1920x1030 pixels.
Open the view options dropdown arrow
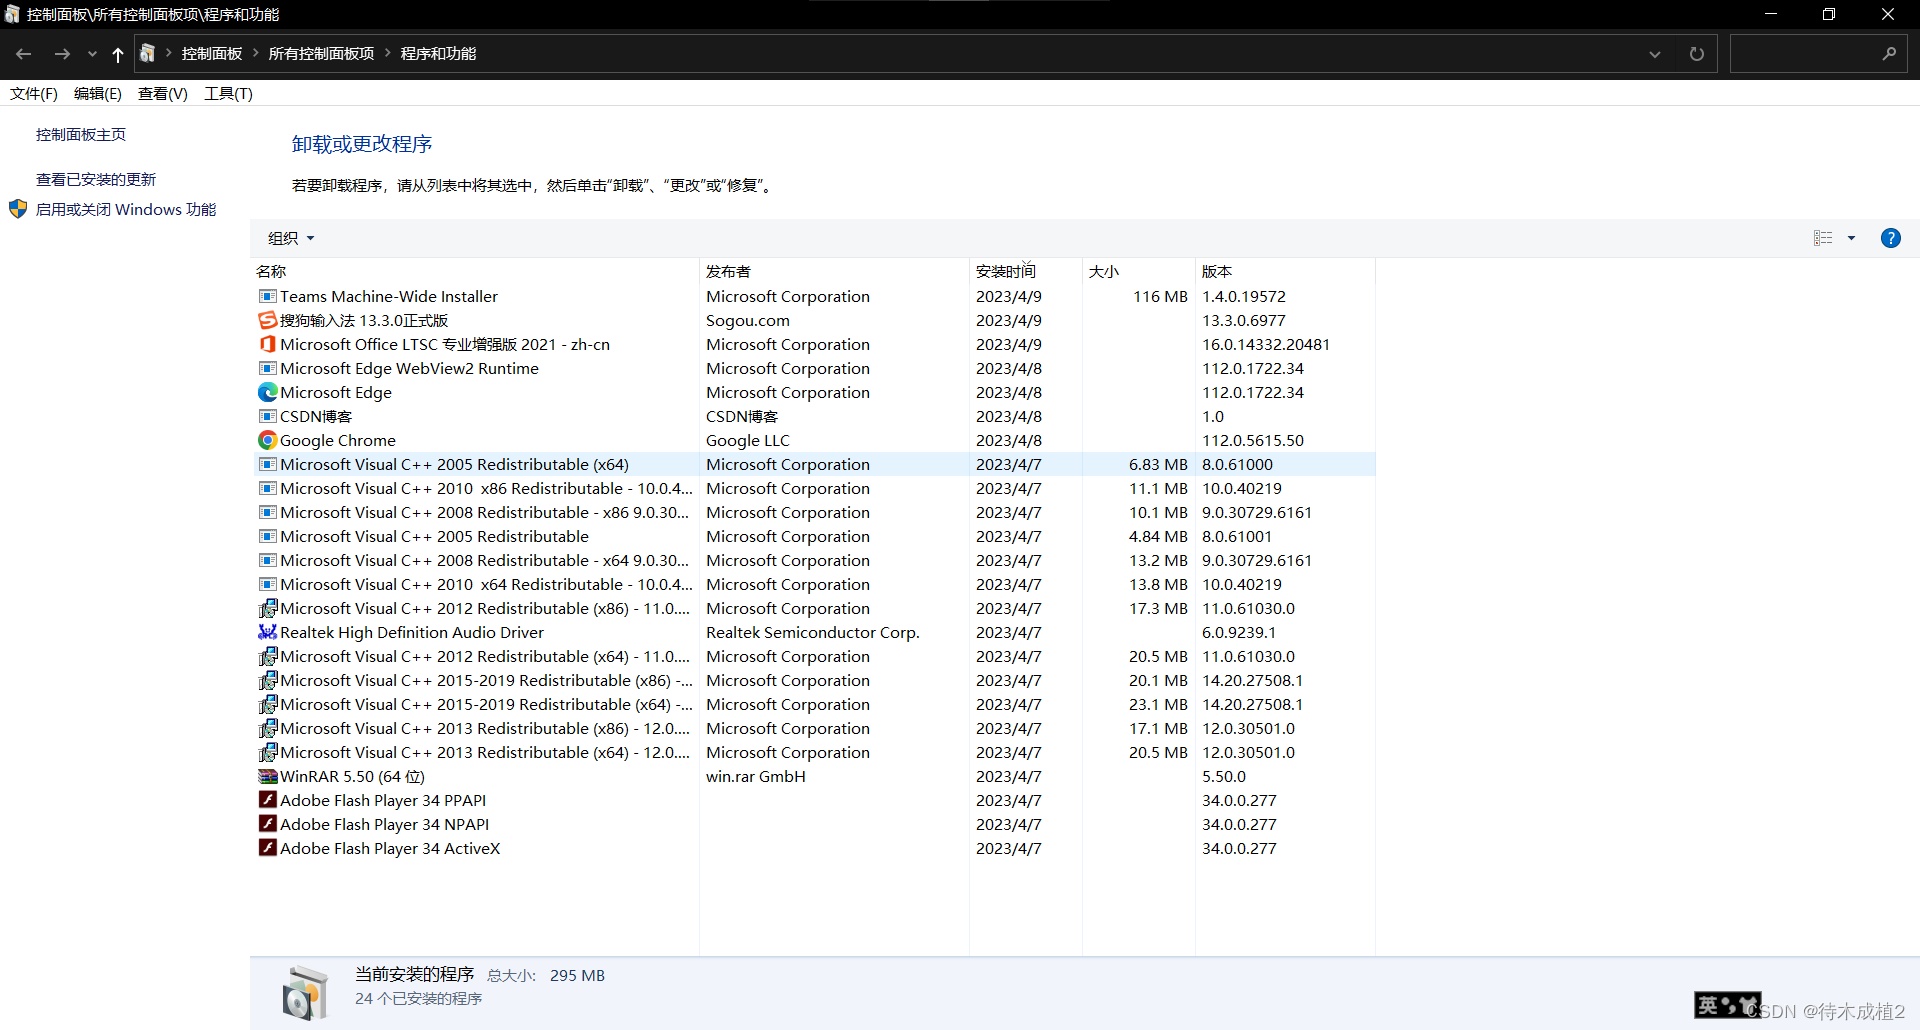(1851, 238)
